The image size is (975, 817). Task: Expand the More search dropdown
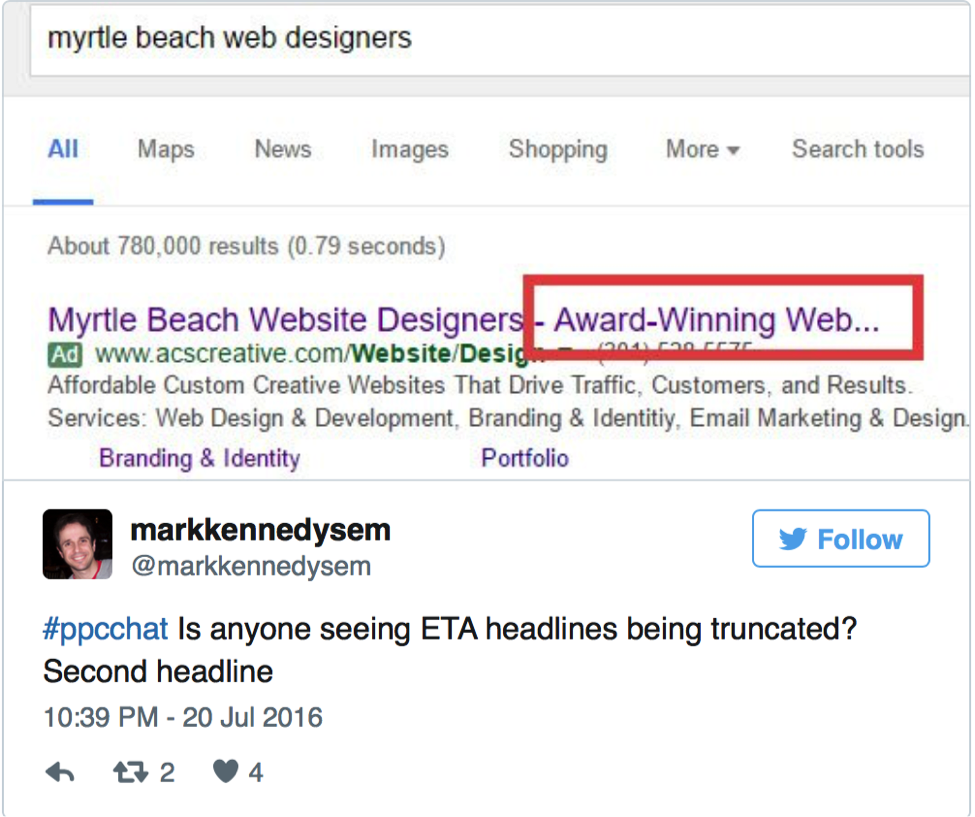[x=702, y=150]
